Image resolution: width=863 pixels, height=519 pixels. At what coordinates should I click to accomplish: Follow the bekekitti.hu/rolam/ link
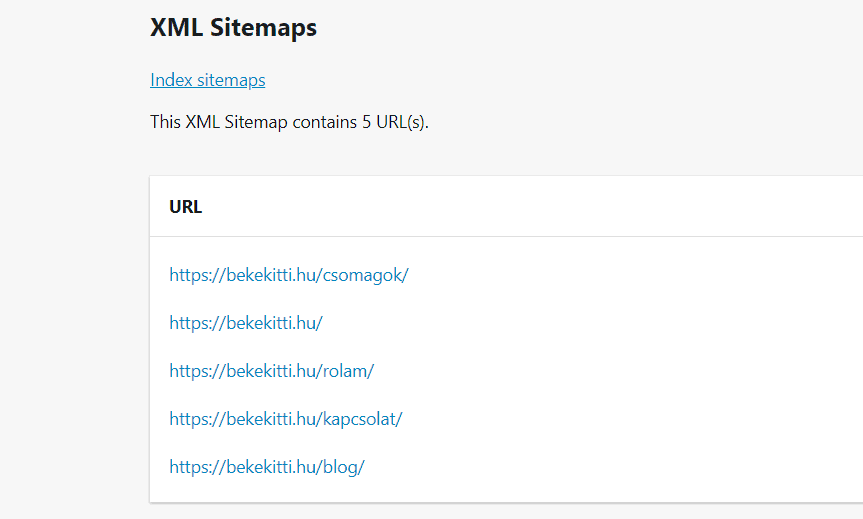pyautogui.click(x=272, y=370)
